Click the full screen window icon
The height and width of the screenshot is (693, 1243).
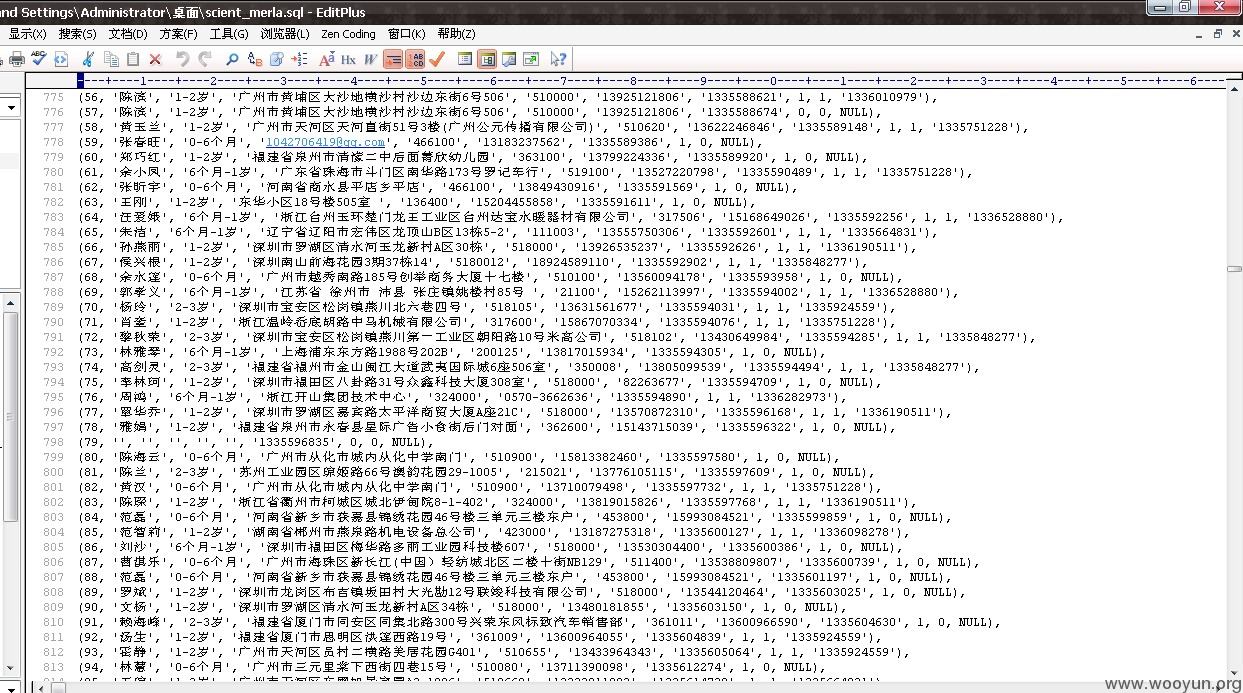(531, 59)
